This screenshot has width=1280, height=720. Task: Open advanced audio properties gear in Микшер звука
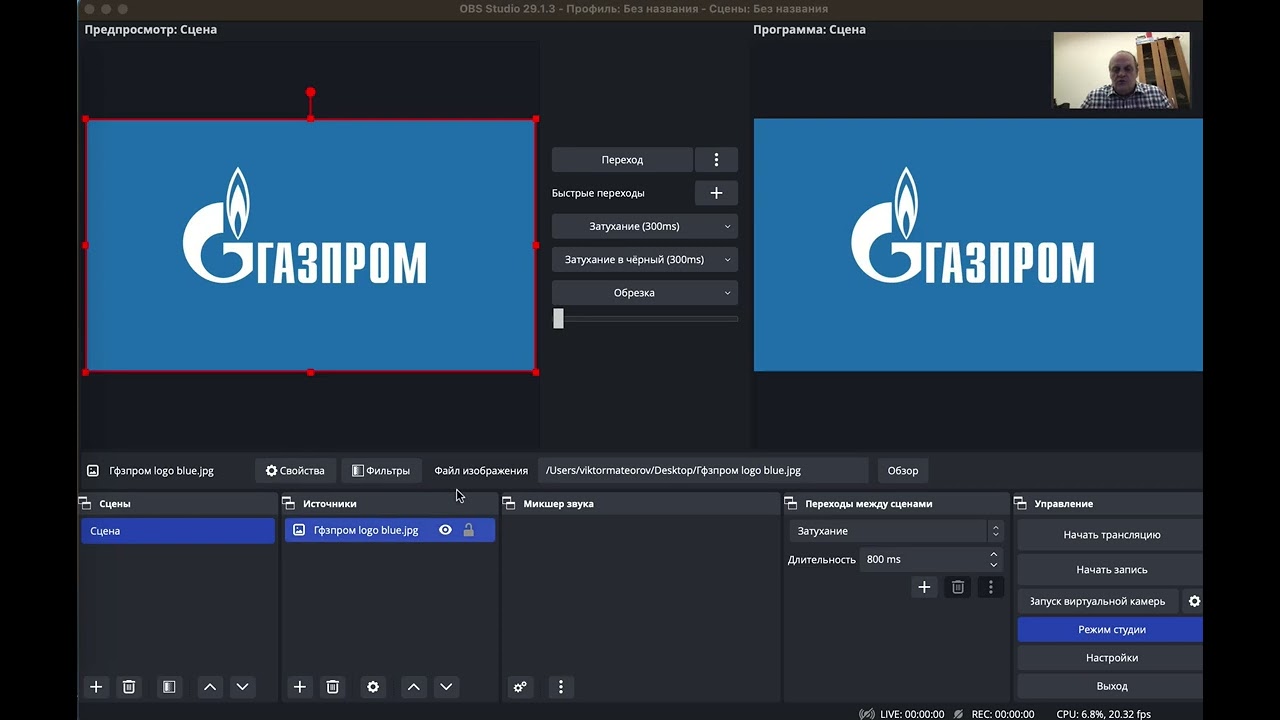coord(520,687)
